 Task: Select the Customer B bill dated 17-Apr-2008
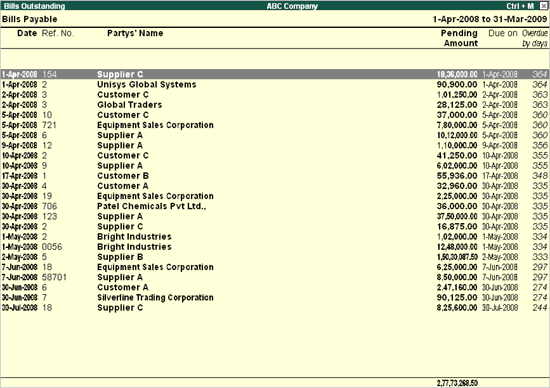tap(275, 176)
